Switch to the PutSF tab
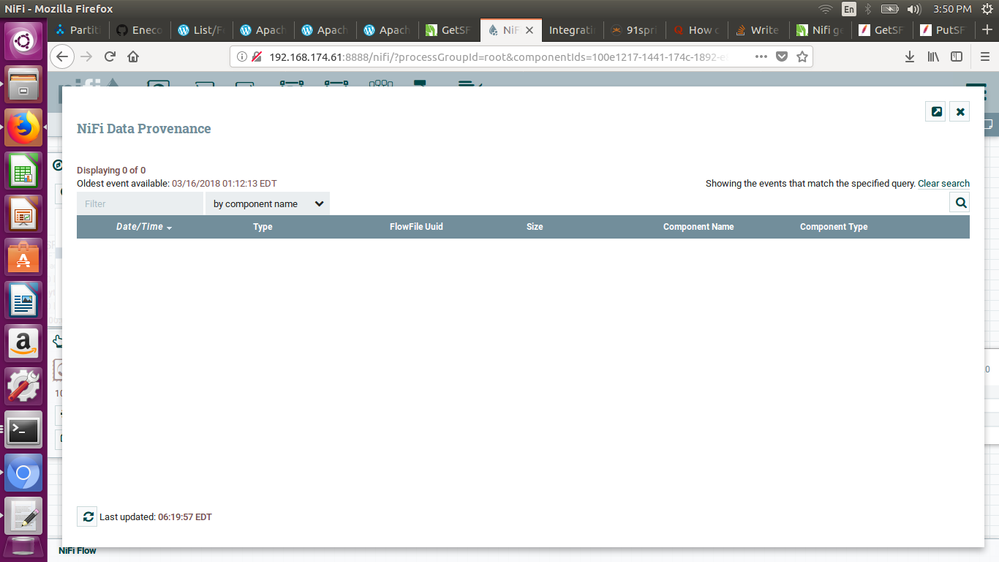This screenshot has height=562, width=999. pyautogui.click(x=943, y=30)
